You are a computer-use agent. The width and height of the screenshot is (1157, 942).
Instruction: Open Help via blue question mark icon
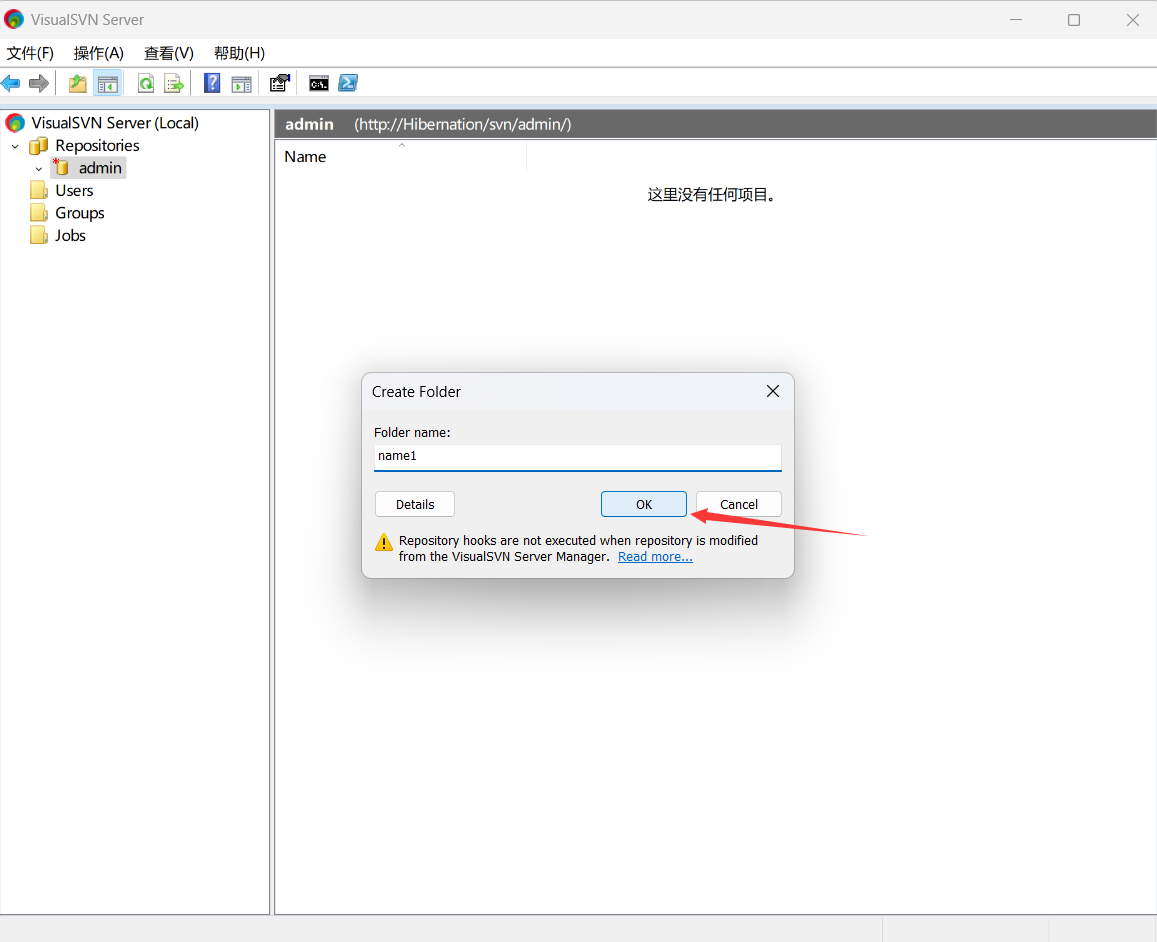coord(212,83)
